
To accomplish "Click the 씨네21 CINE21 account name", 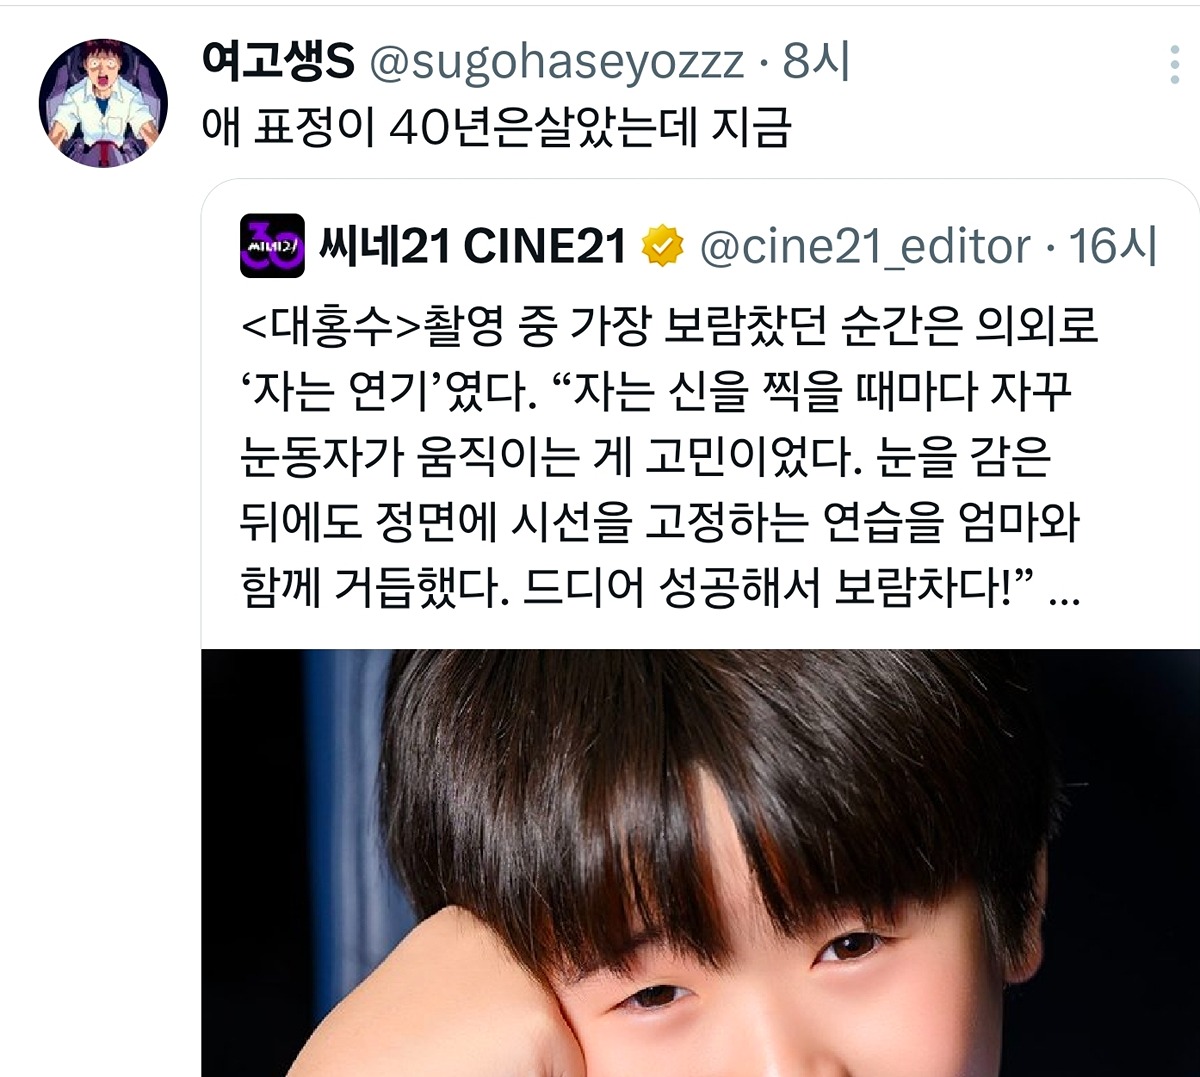I will [472, 247].
